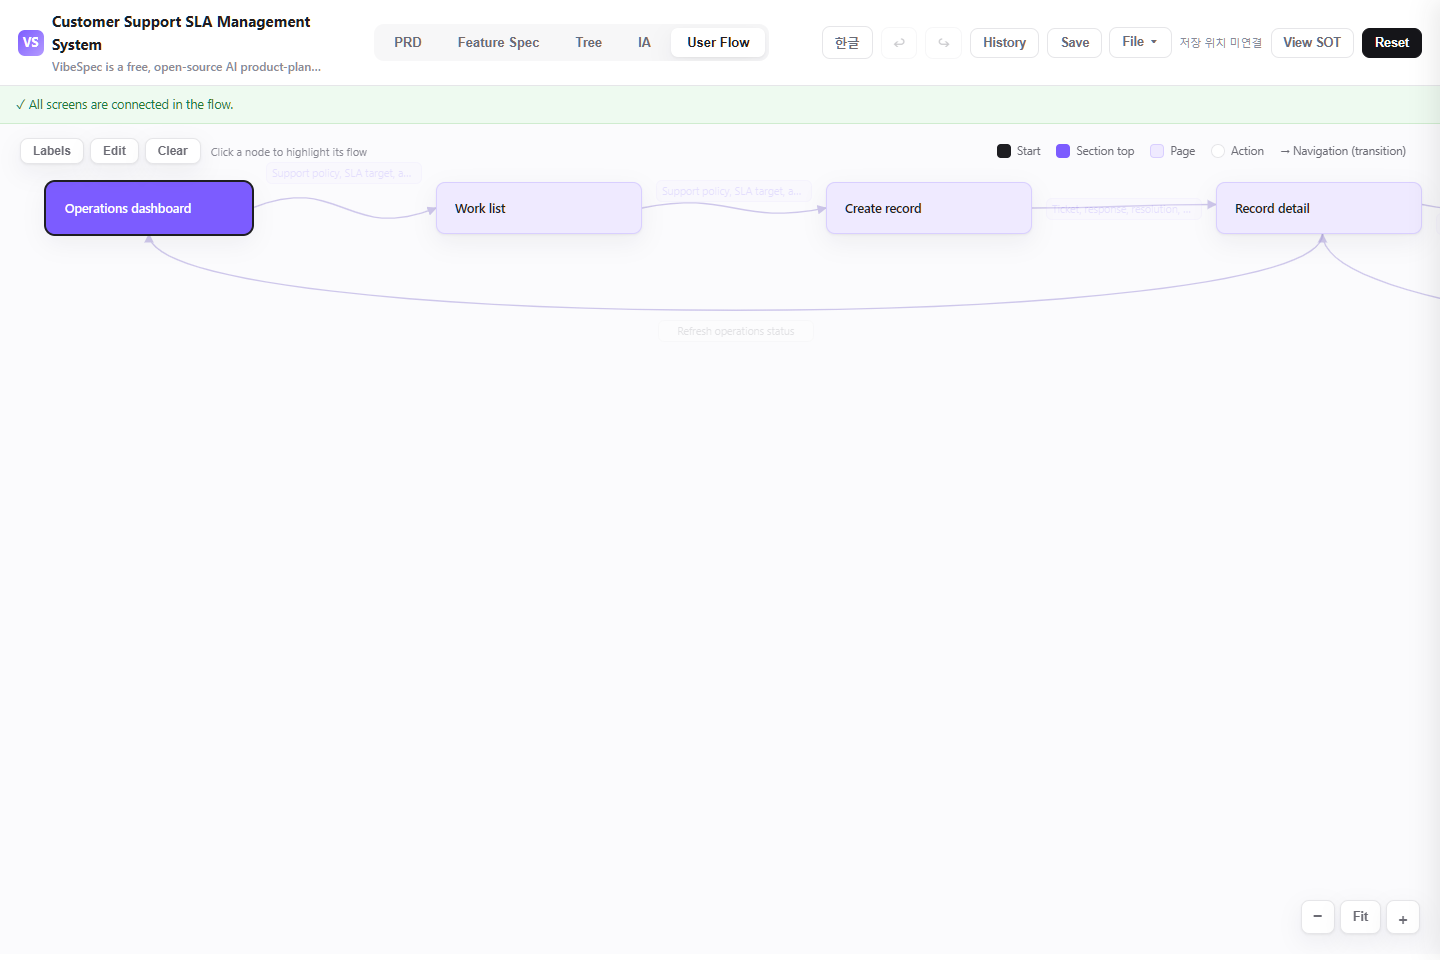This screenshot has width=1440, height=960.
Task: Toggle Edit mode
Action: tap(115, 151)
